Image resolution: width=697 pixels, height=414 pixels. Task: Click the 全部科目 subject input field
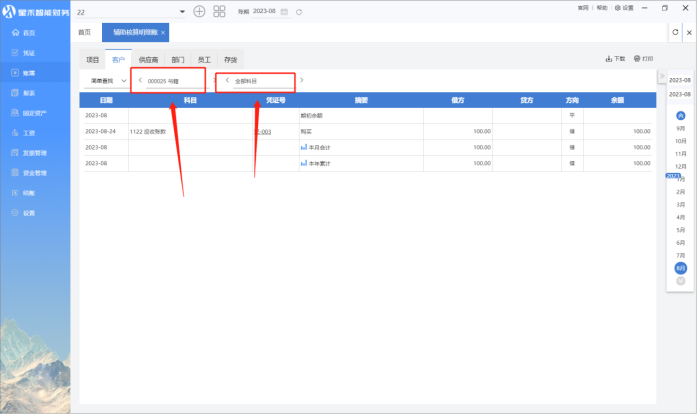260,81
